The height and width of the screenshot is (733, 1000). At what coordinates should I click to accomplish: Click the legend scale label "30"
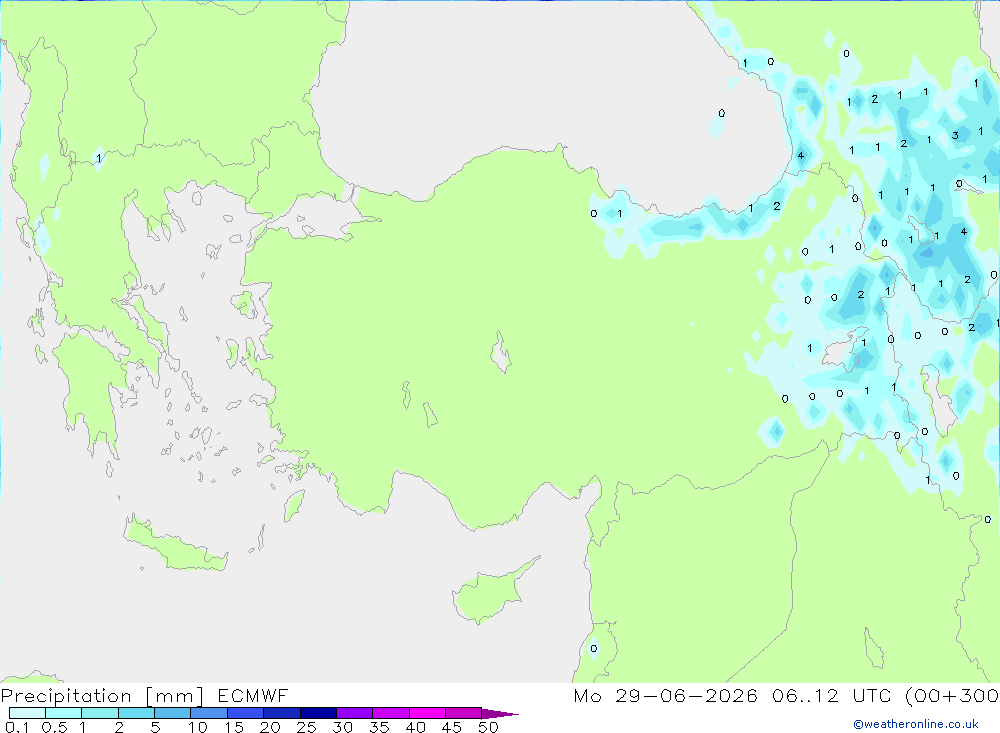coord(342,727)
